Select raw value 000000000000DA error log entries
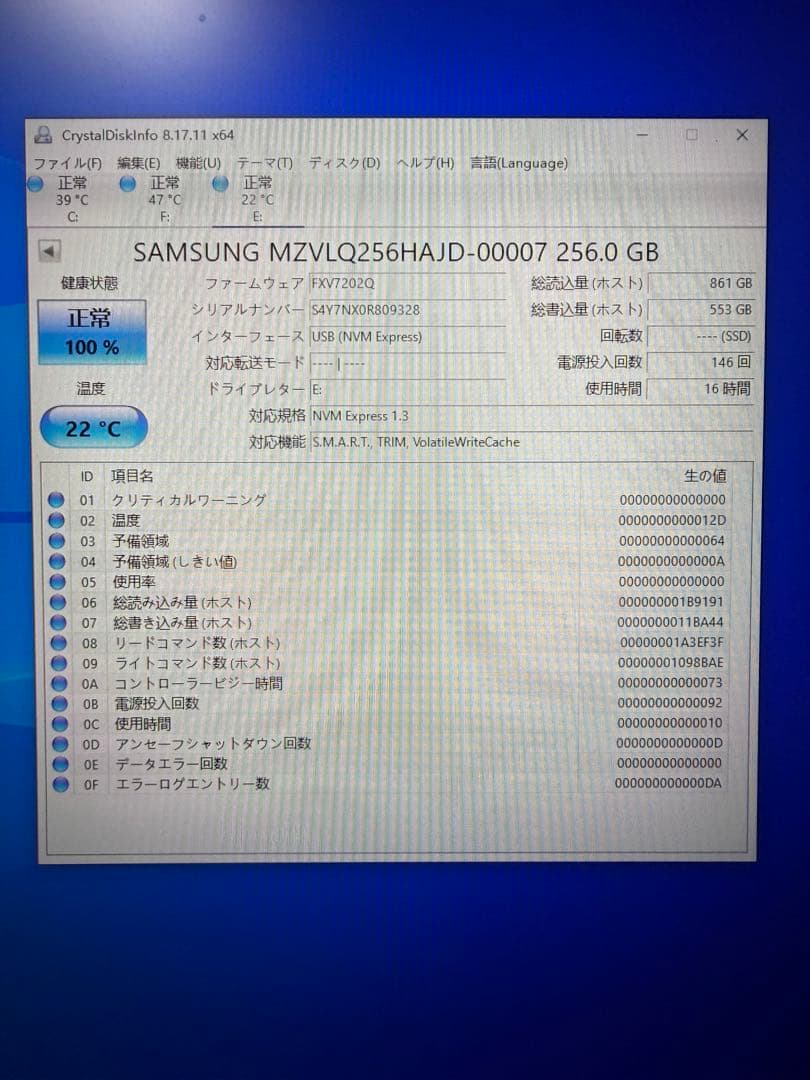 668,784
